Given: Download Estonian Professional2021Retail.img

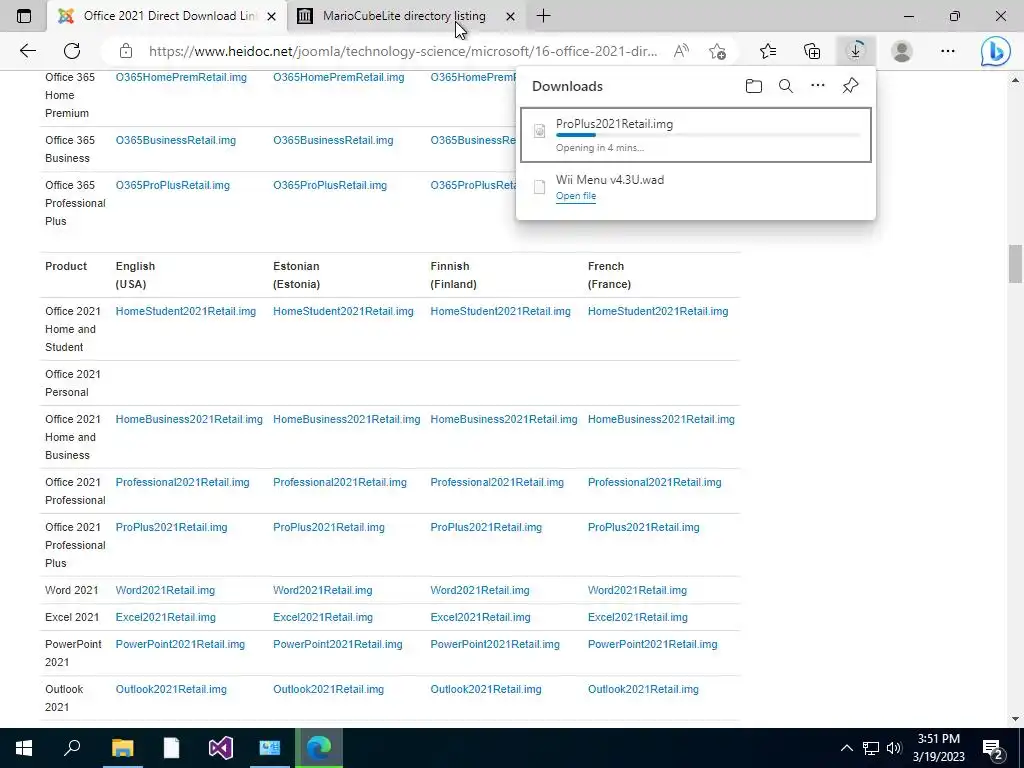Looking at the screenshot, I should click(x=340, y=482).
